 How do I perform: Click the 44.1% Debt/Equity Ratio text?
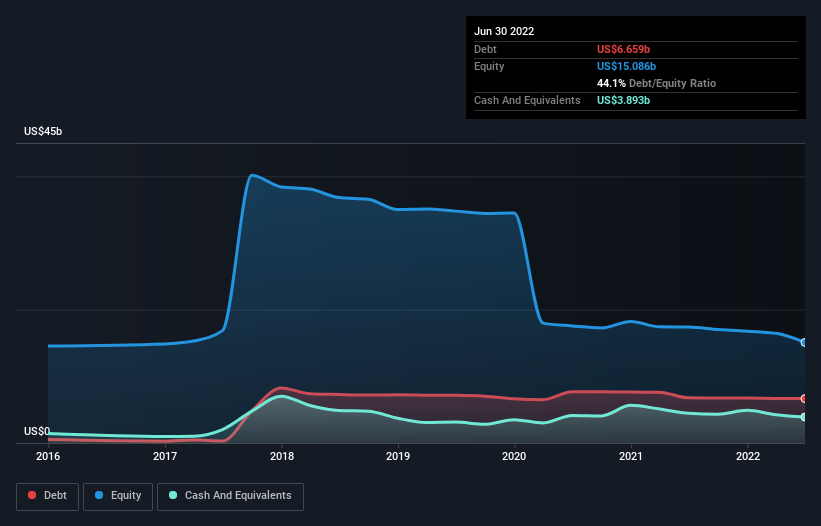pos(657,83)
